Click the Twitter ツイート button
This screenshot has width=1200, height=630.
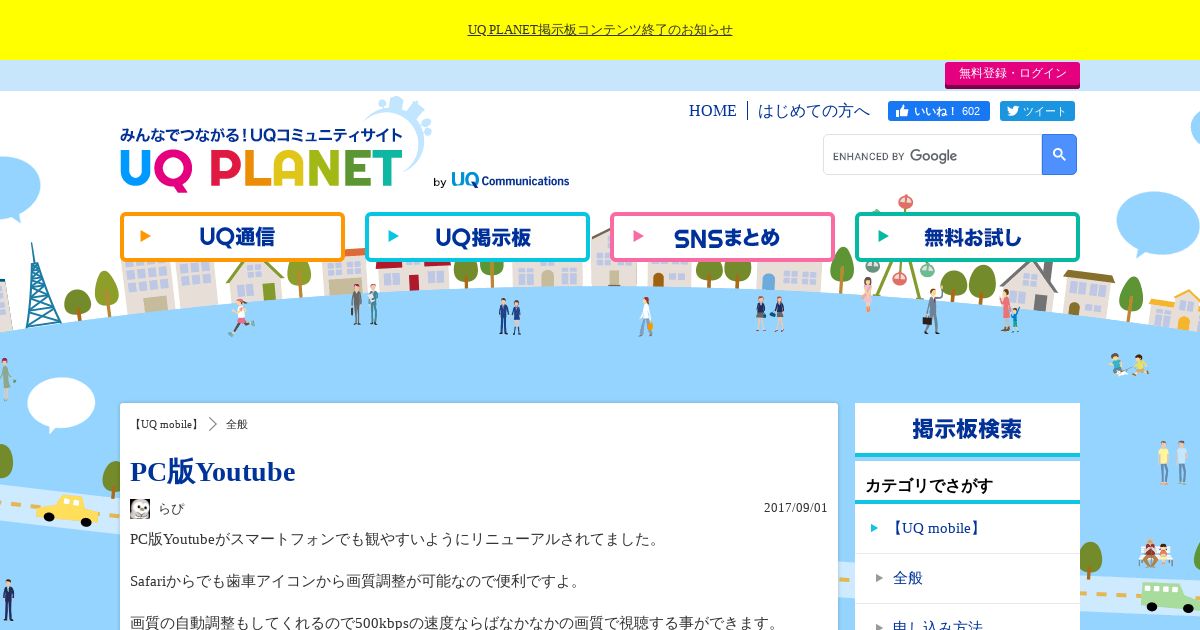tap(1037, 111)
